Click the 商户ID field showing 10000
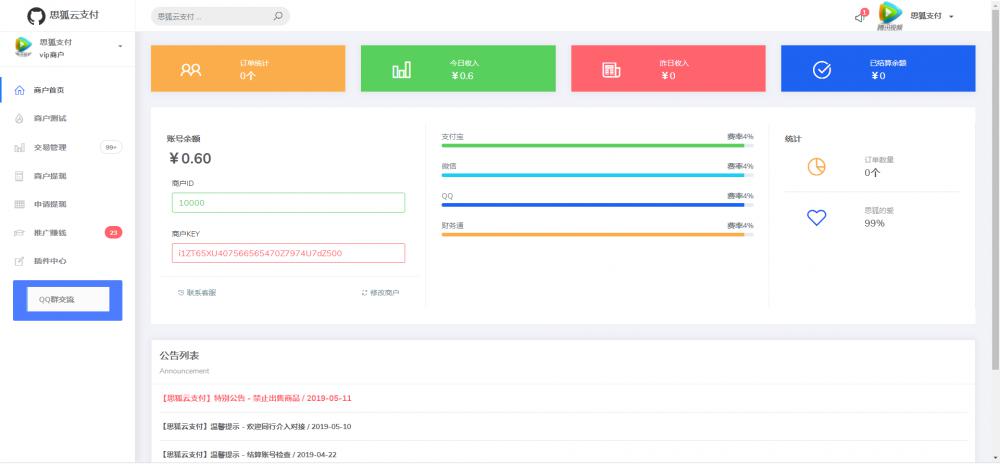Image resolution: width=1000 pixels, height=464 pixels. pos(288,203)
